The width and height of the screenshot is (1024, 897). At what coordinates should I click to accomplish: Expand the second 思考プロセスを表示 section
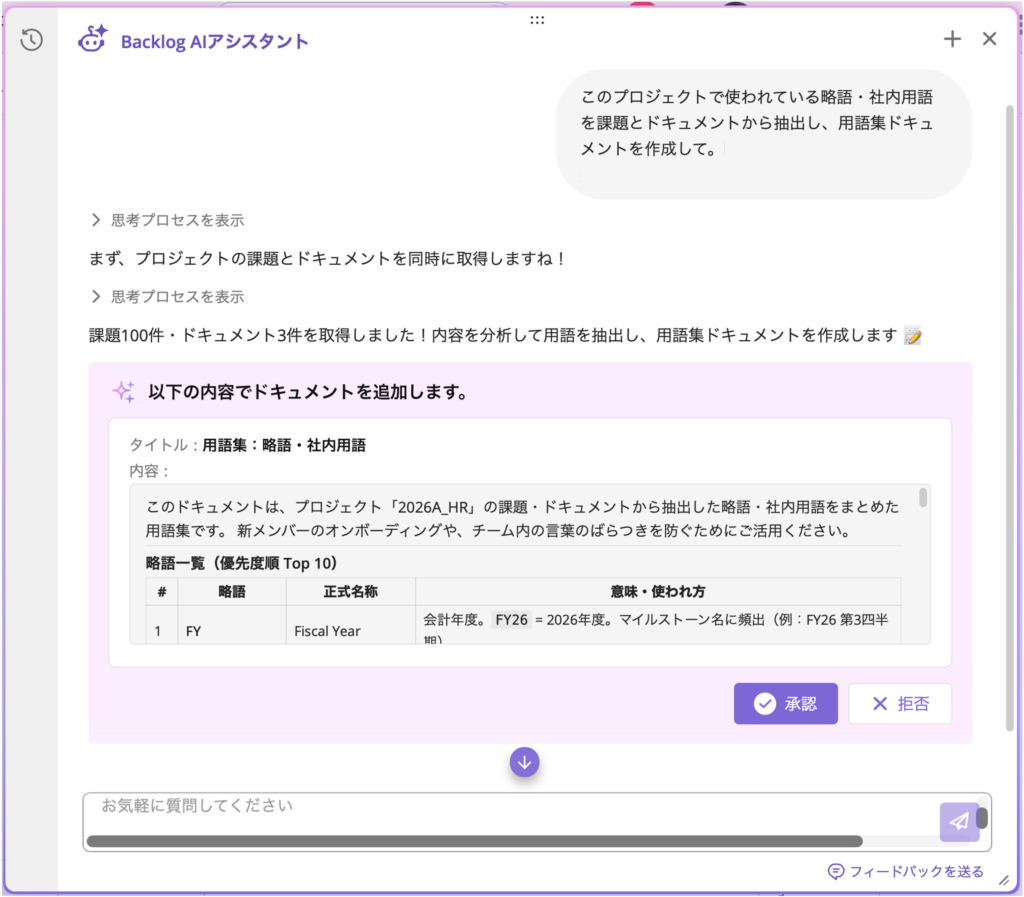pyautogui.click(x=168, y=296)
